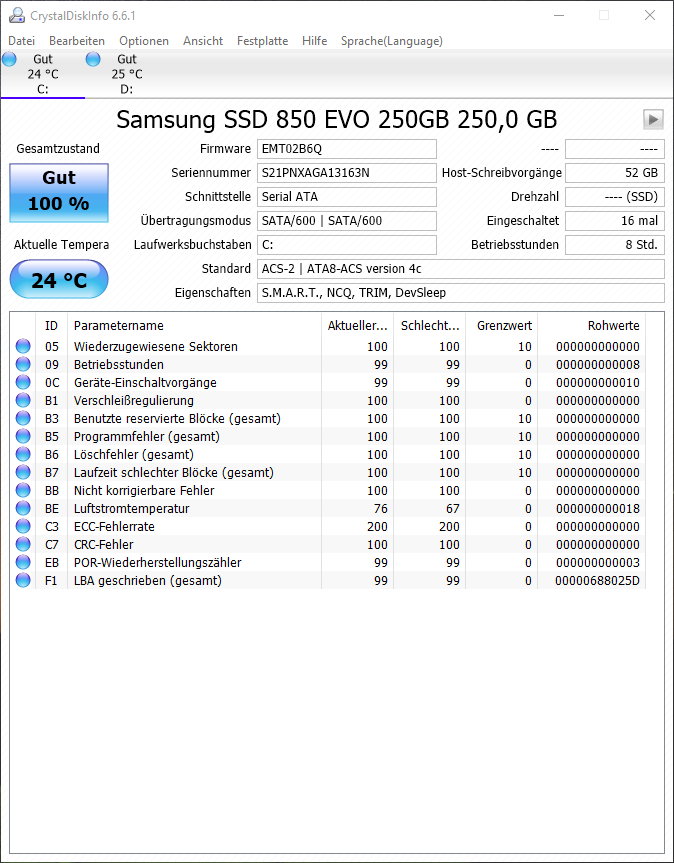The width and height of the screenshot is (674, 863).
Task: Click status orb for POR-Wiederherstellungszähler row
Action: click(x=23, y=562)
